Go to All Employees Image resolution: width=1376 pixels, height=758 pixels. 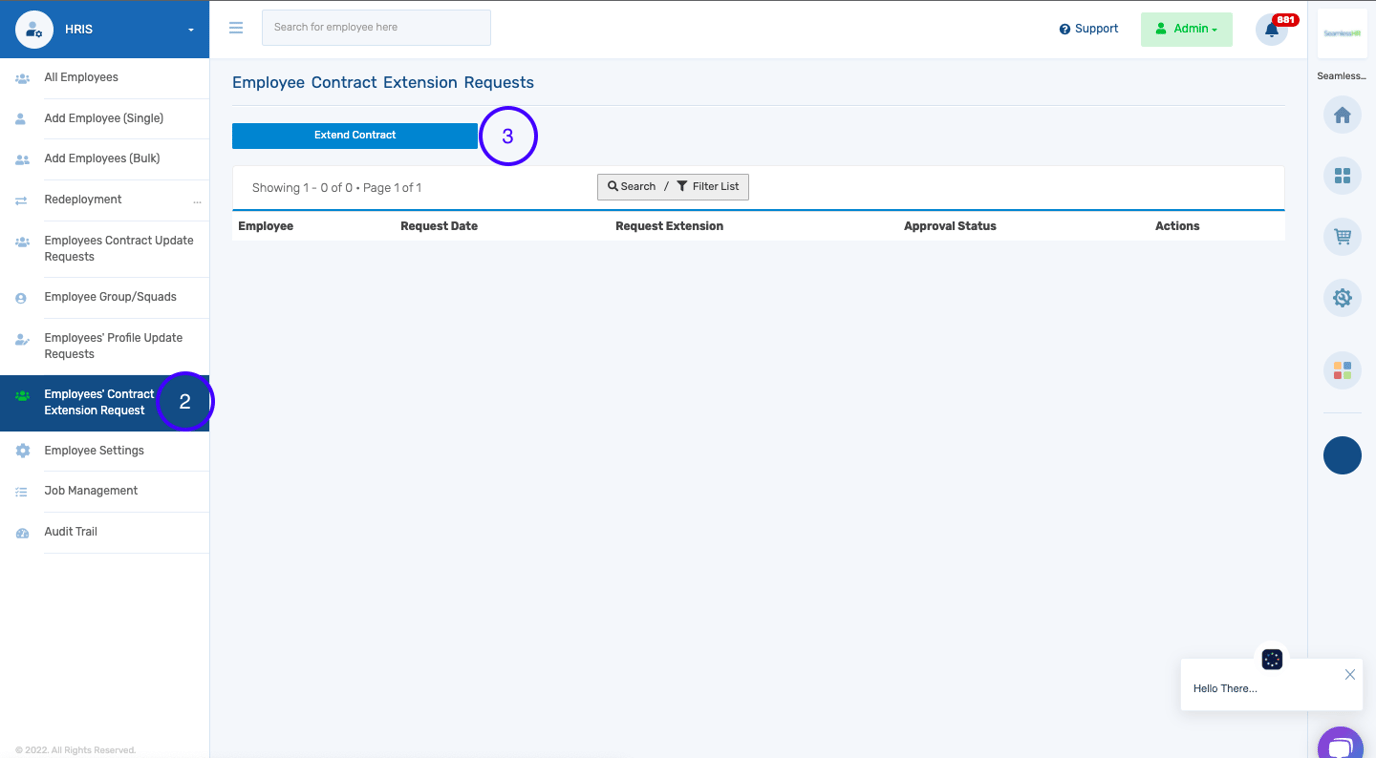point(81,77)
